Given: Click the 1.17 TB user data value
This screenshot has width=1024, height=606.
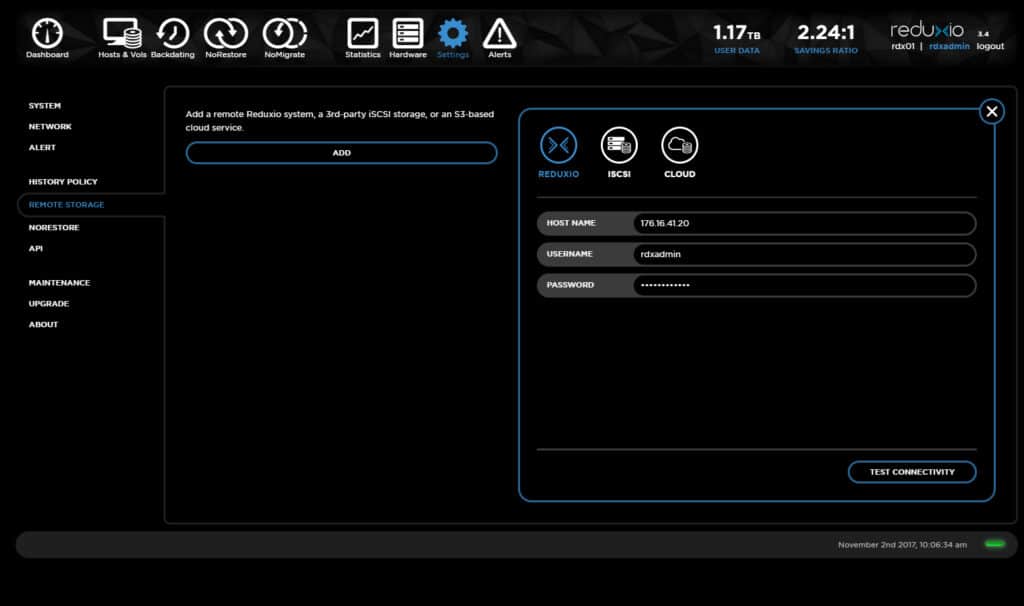Looking at the screenshot, I should point(737,32).
